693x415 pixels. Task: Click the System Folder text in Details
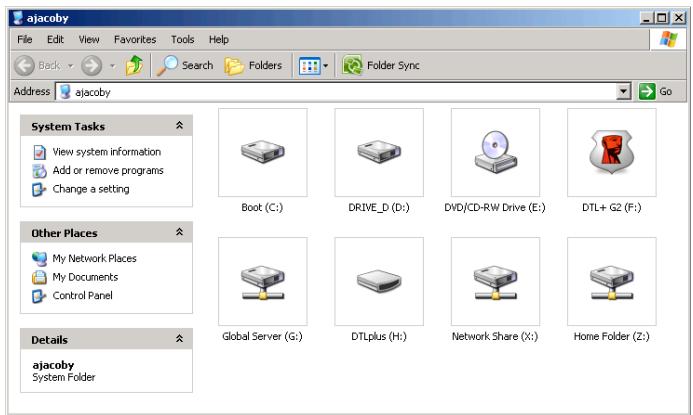click(x=64, y=377)
